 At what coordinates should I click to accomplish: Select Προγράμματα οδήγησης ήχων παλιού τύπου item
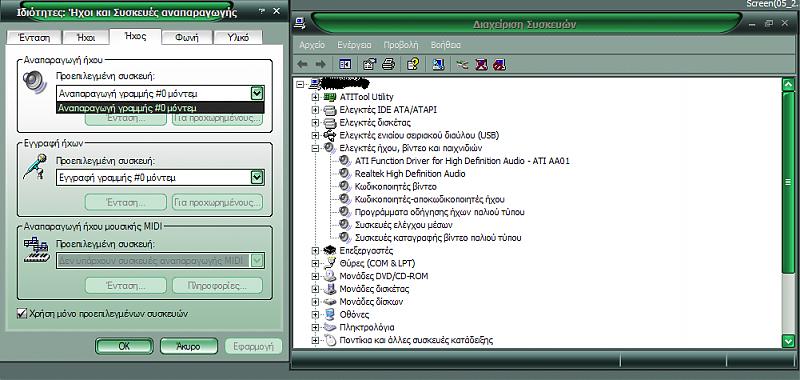(439, 212)
